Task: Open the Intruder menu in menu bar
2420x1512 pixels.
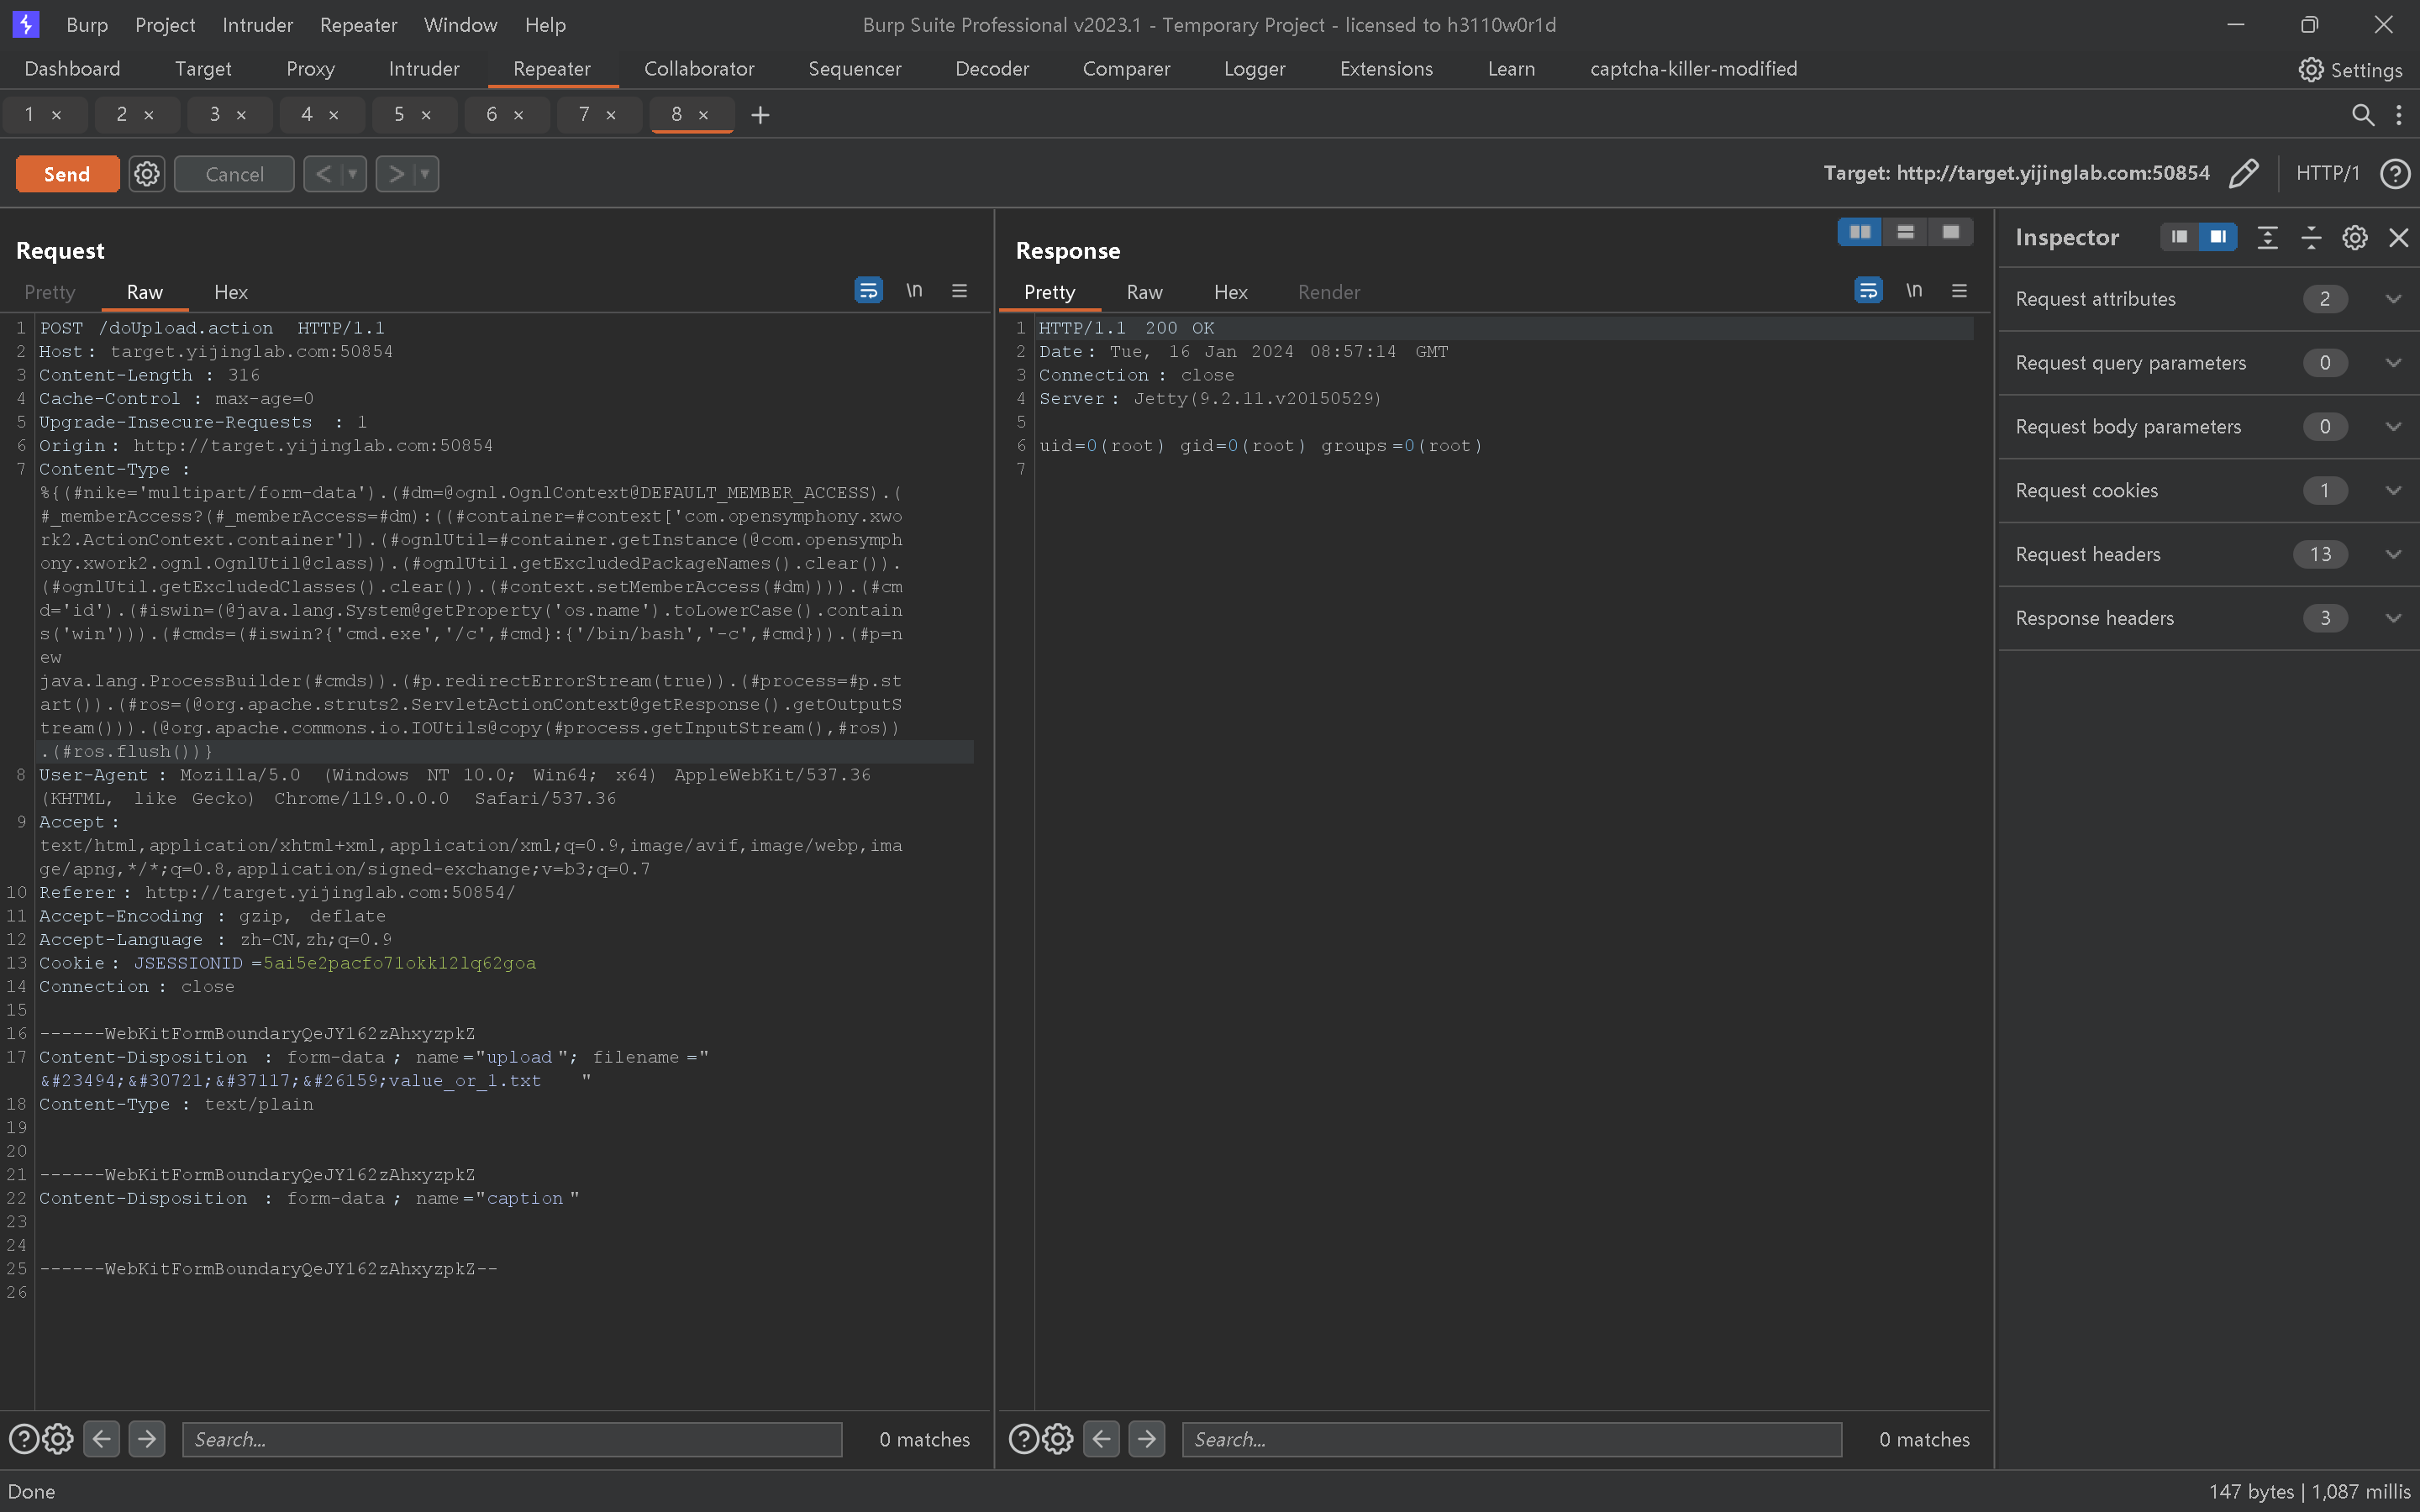Action: point(257,25)
